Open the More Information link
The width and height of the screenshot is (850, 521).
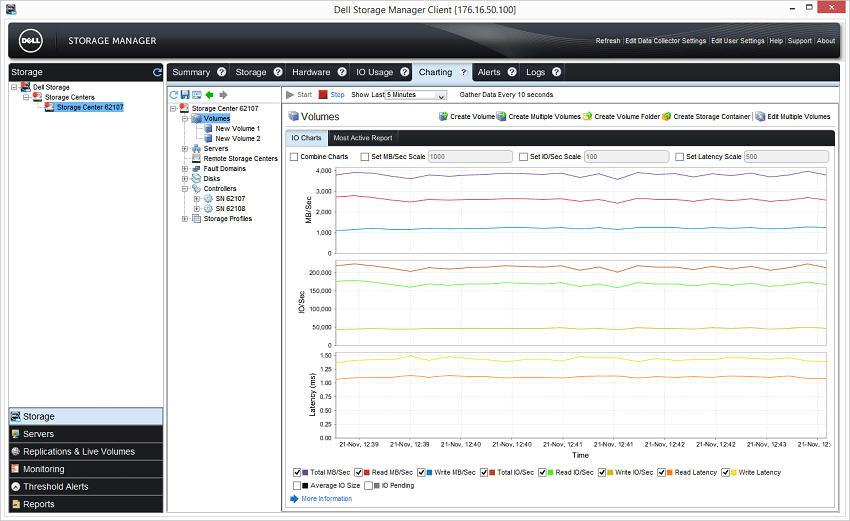coord(326,499)
